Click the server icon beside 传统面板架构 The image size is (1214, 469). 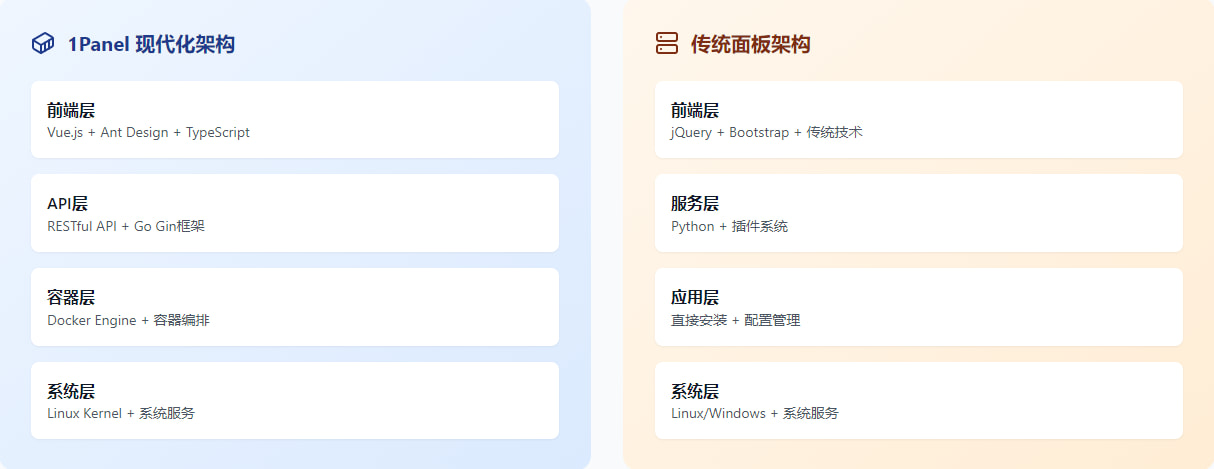667,44
